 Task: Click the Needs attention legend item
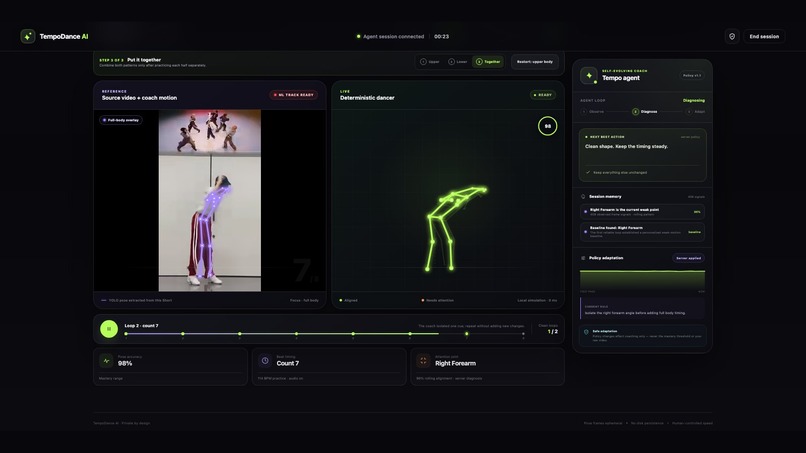(437, 300)
